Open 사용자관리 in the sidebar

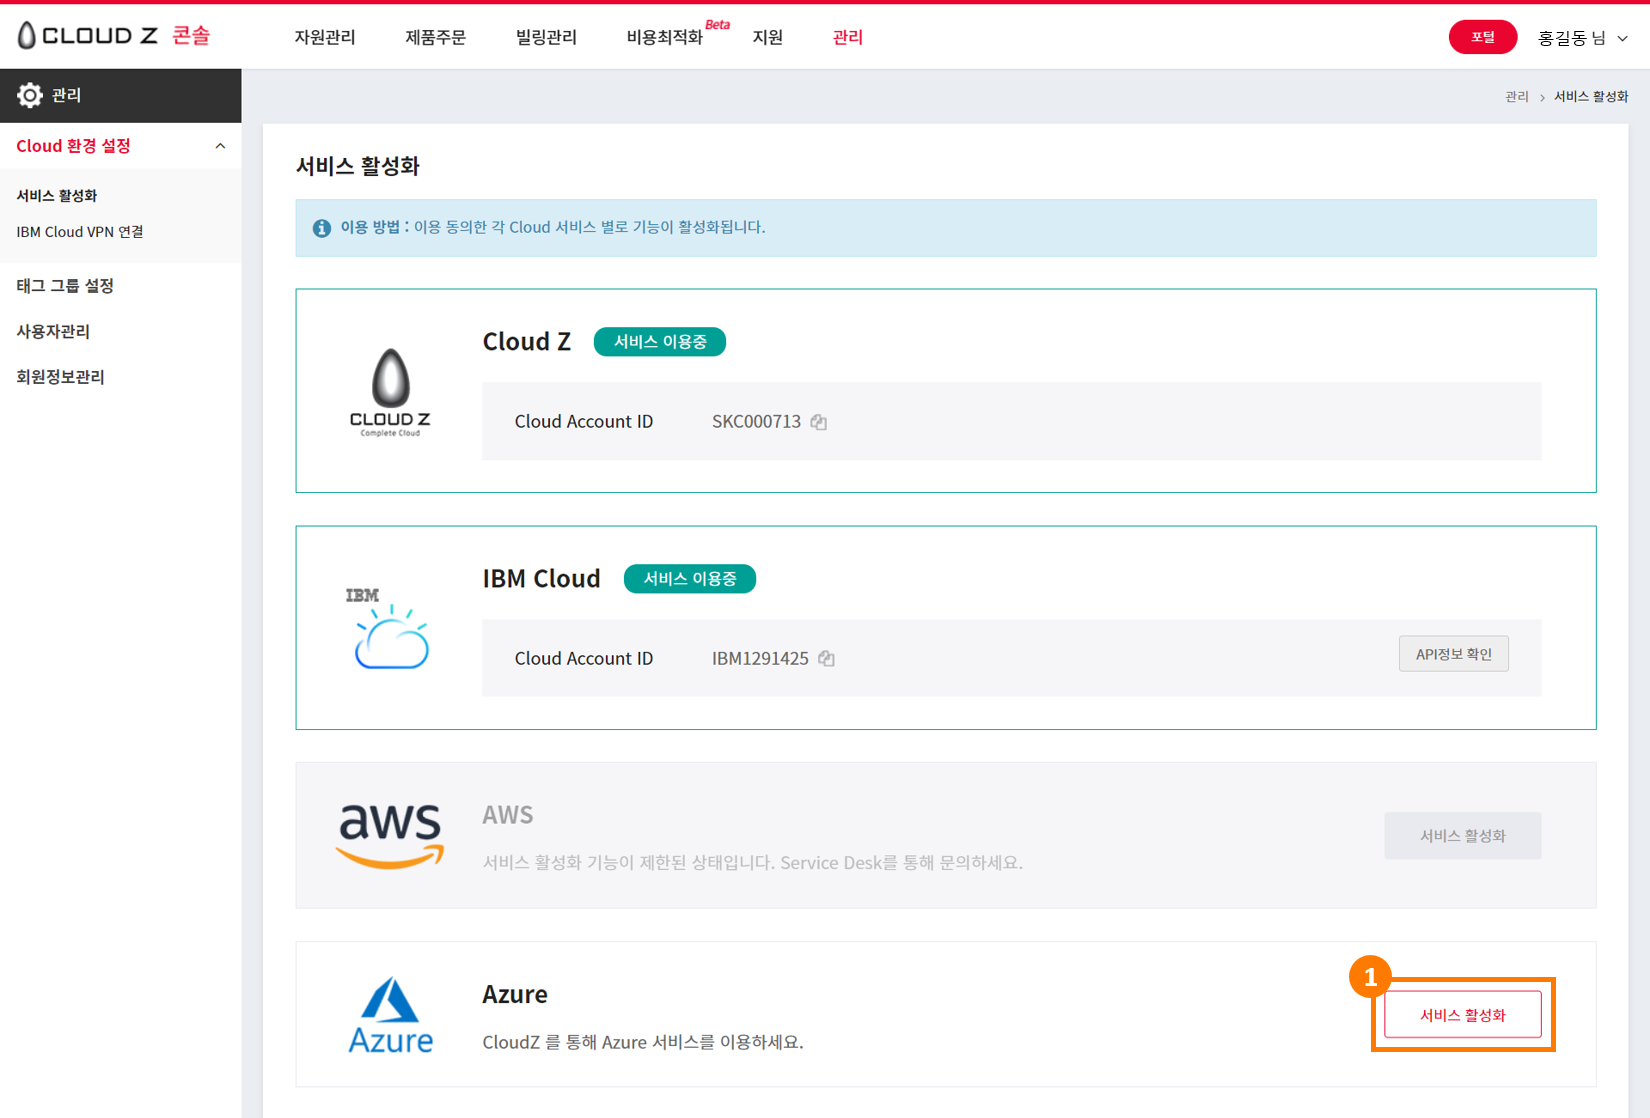click(53, 331)
